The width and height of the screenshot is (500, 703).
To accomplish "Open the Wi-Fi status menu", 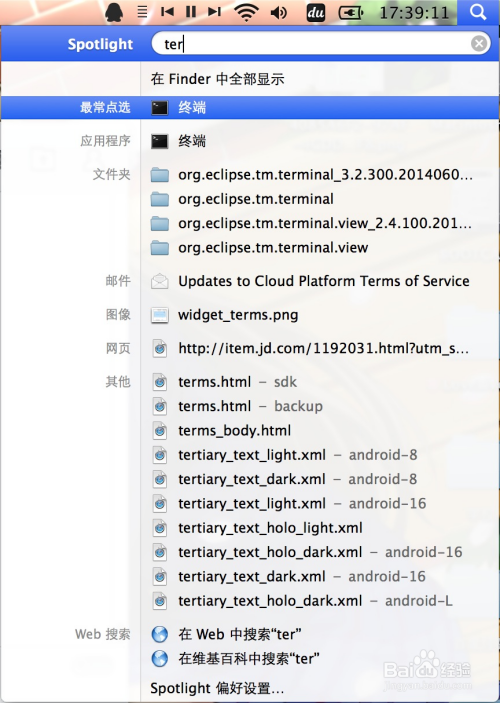I will pos(246,12).
